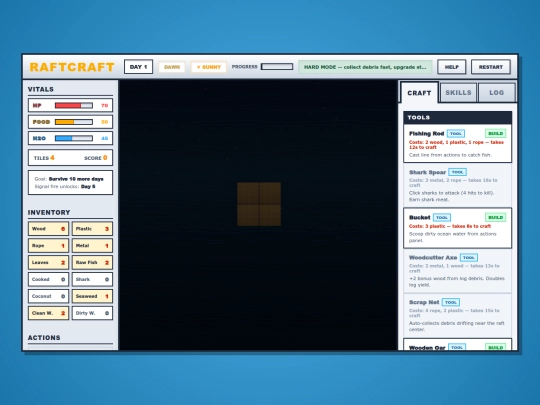Build the Fishing Rod
This screenshot has height=405, width=540.
coord(496,133)
